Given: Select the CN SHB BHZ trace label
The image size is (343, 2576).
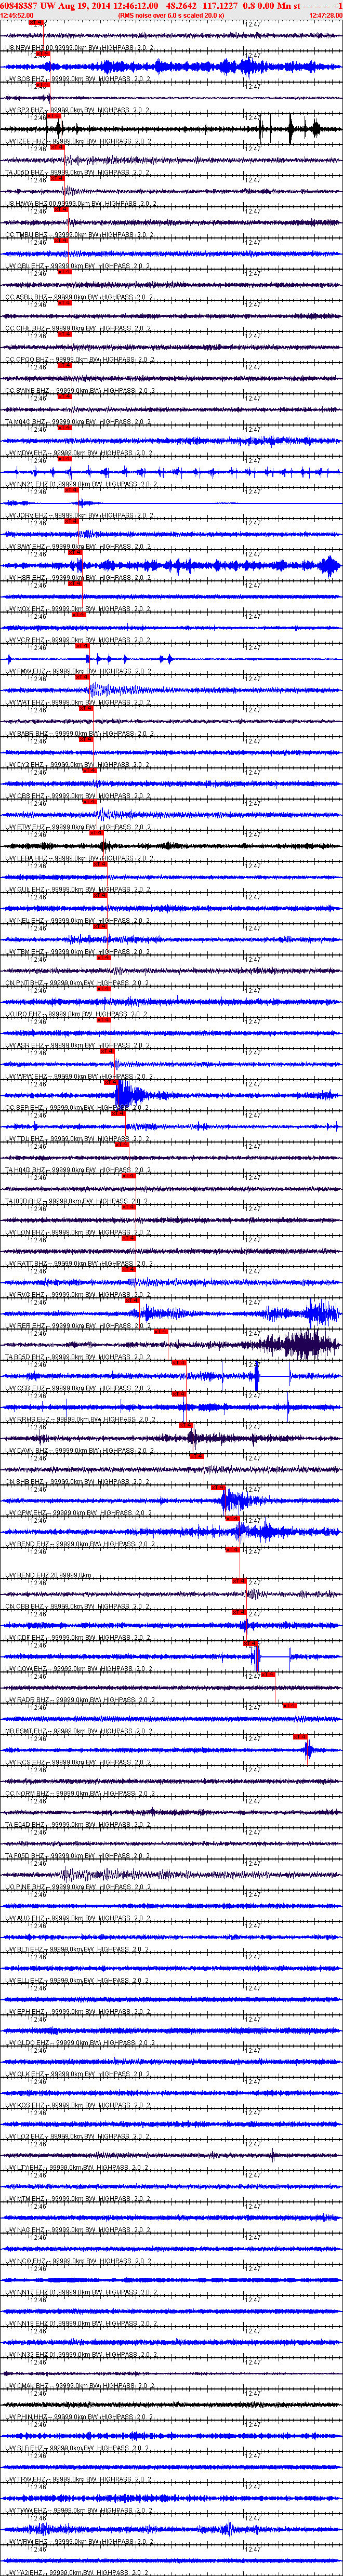Looking at the screenshot, I should (78, 1483).
